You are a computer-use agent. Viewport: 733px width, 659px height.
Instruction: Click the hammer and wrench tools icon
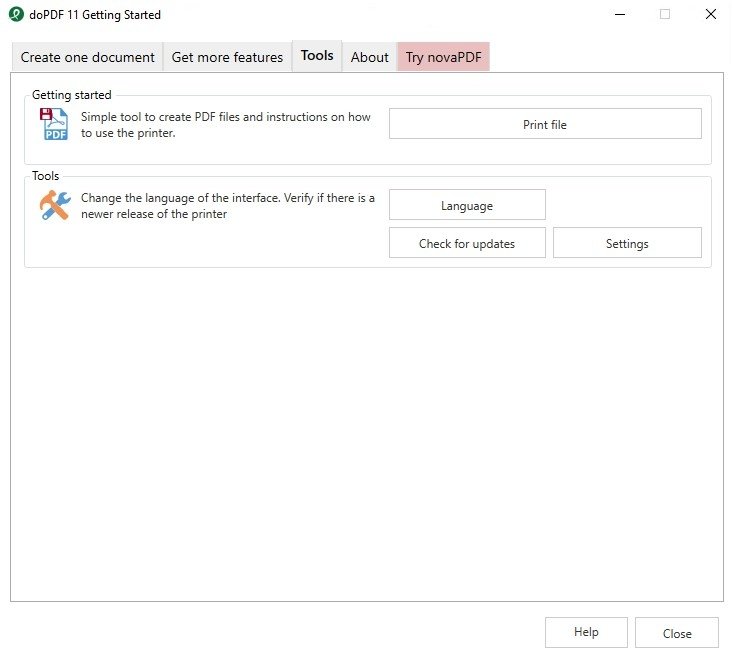(x=55, y=205)
